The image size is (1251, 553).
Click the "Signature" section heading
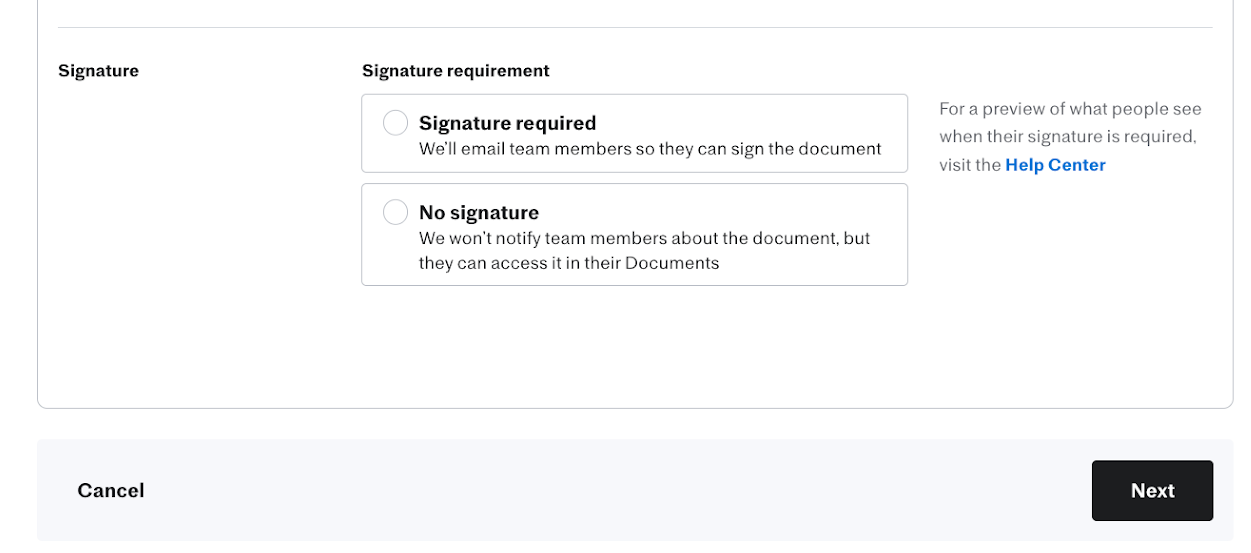click(98, 71)
